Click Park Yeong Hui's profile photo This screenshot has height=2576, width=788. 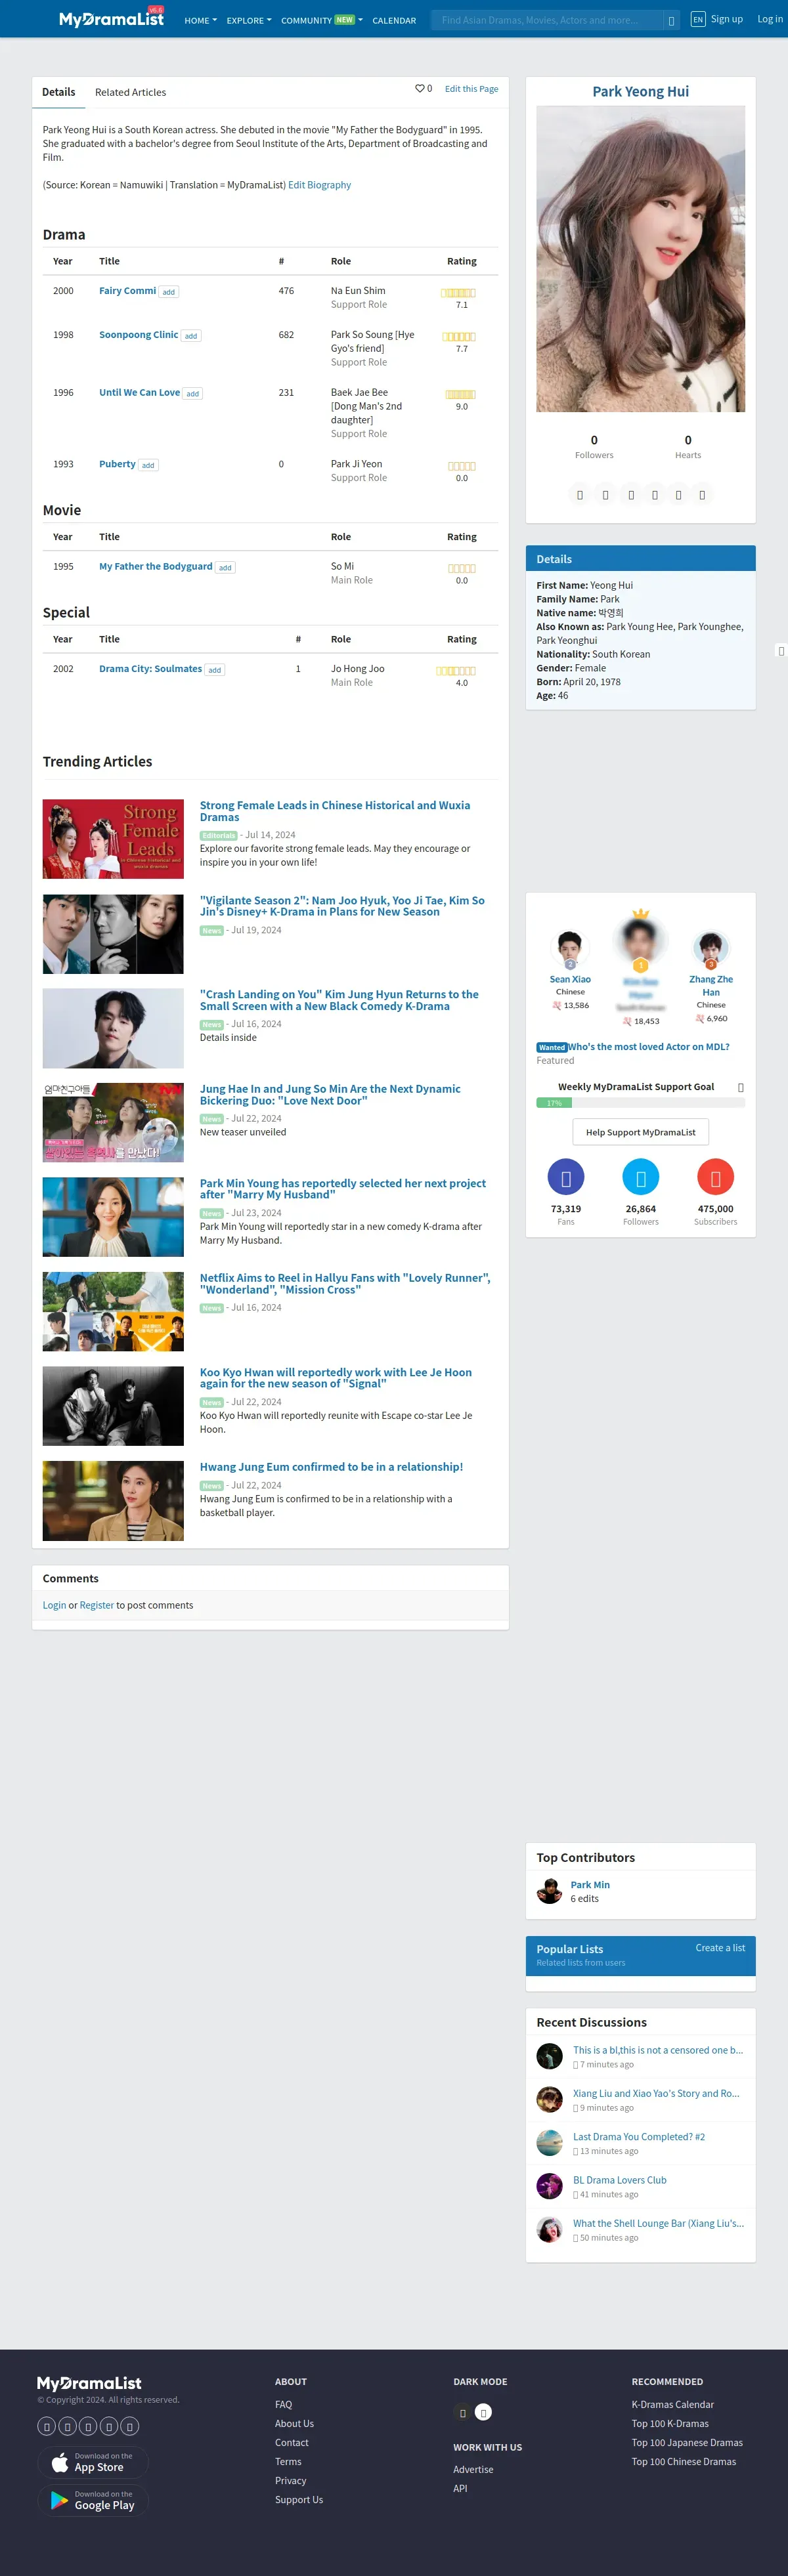[x=641, y=259]
